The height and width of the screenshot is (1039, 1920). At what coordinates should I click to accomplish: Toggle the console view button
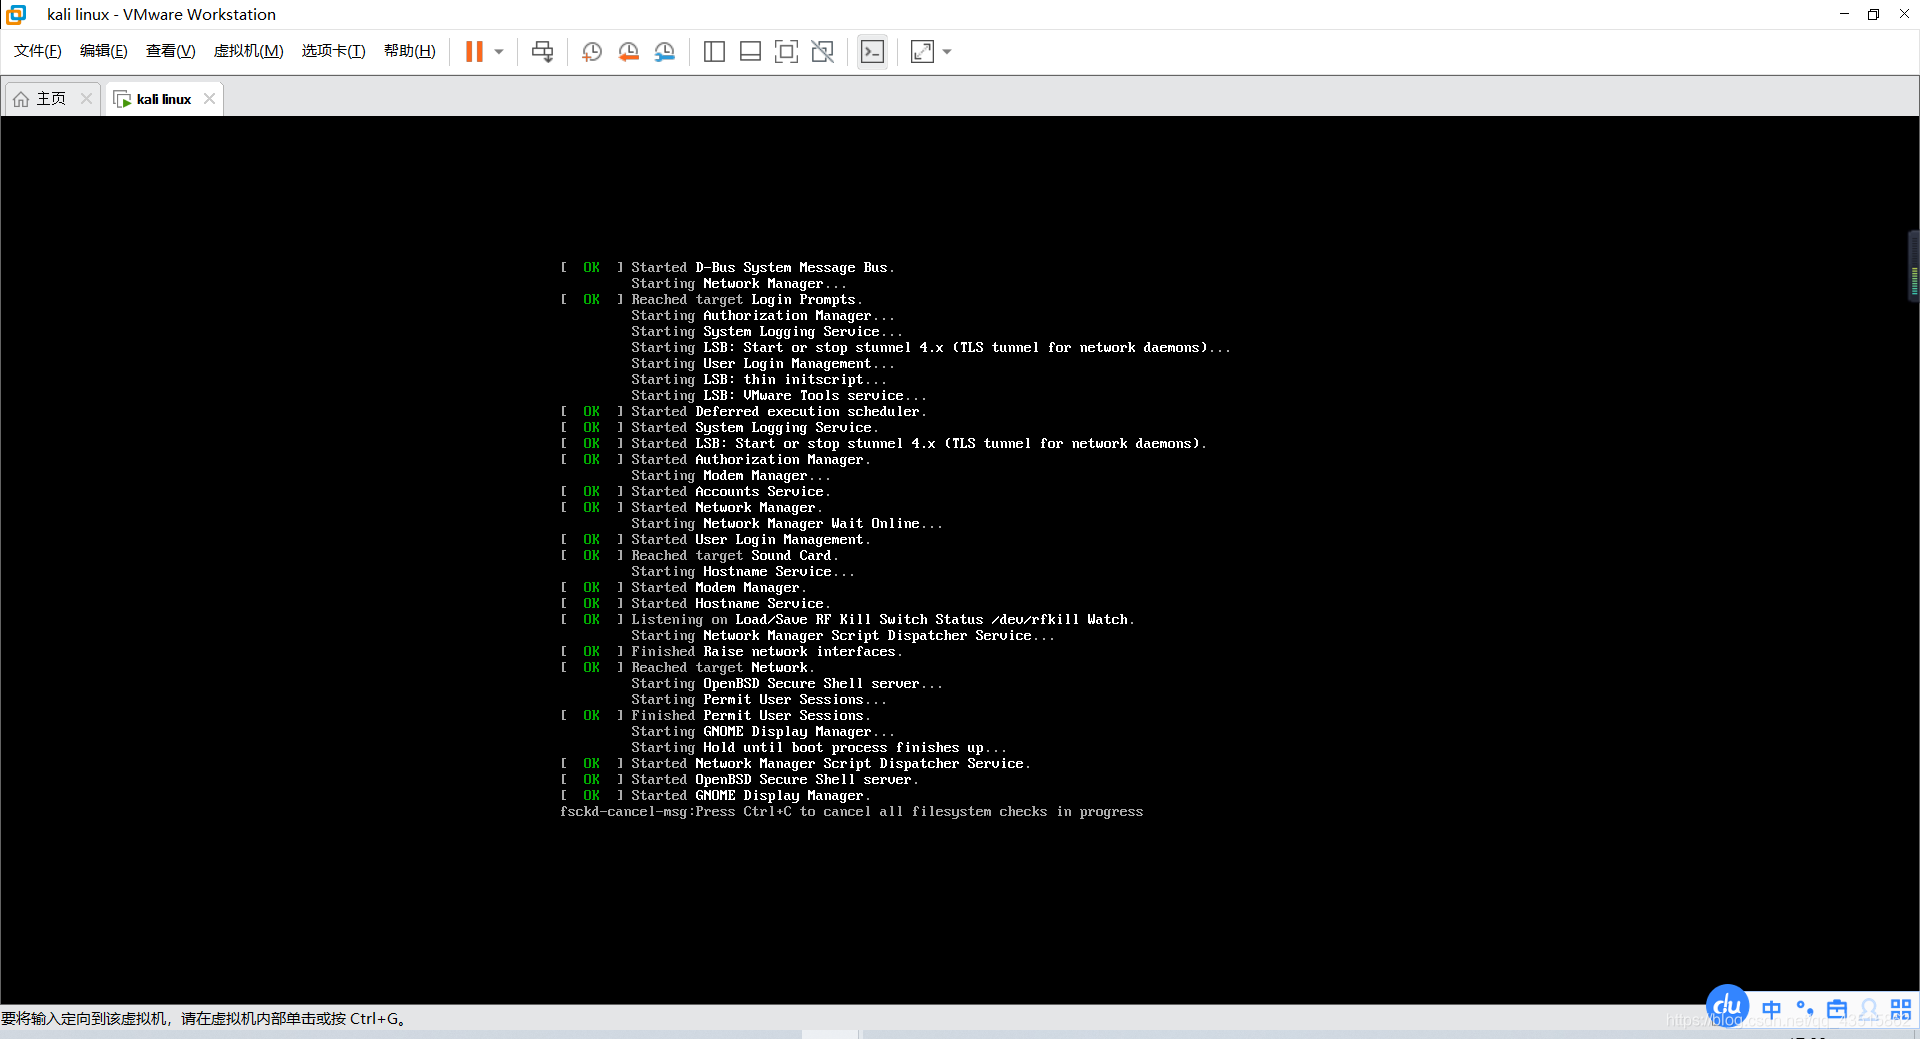coord(872,52)
